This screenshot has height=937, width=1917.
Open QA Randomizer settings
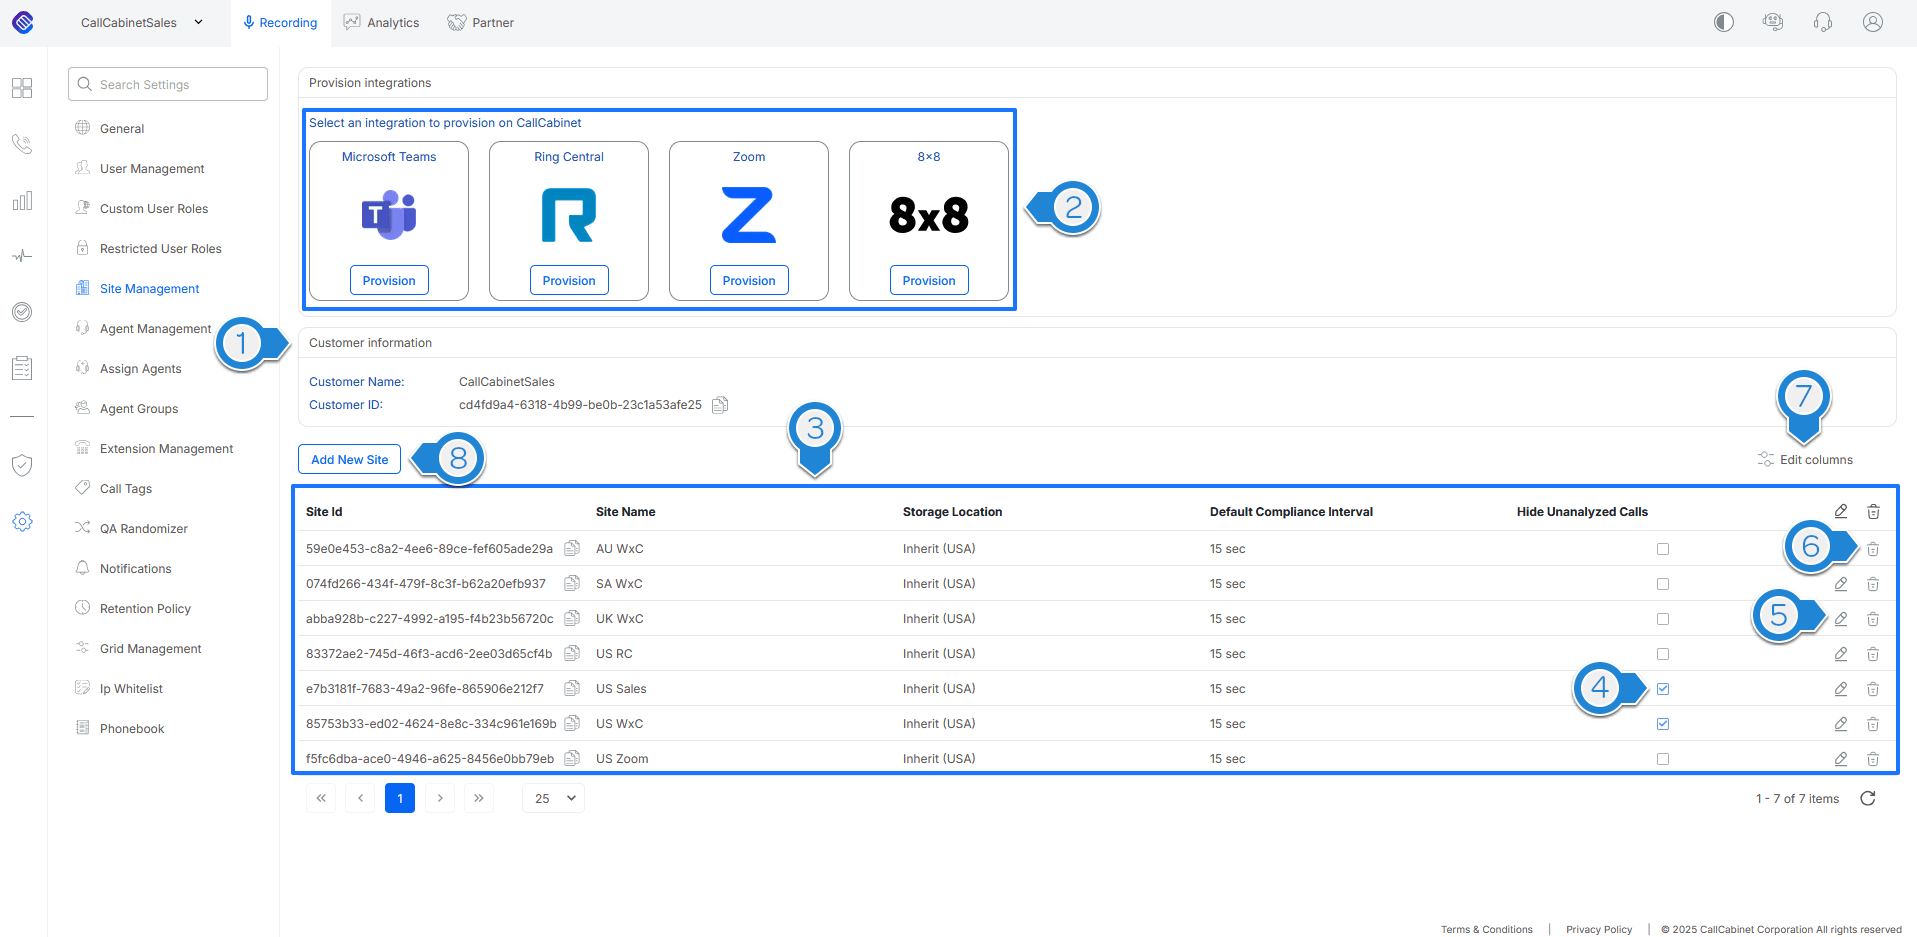point(144,529)
